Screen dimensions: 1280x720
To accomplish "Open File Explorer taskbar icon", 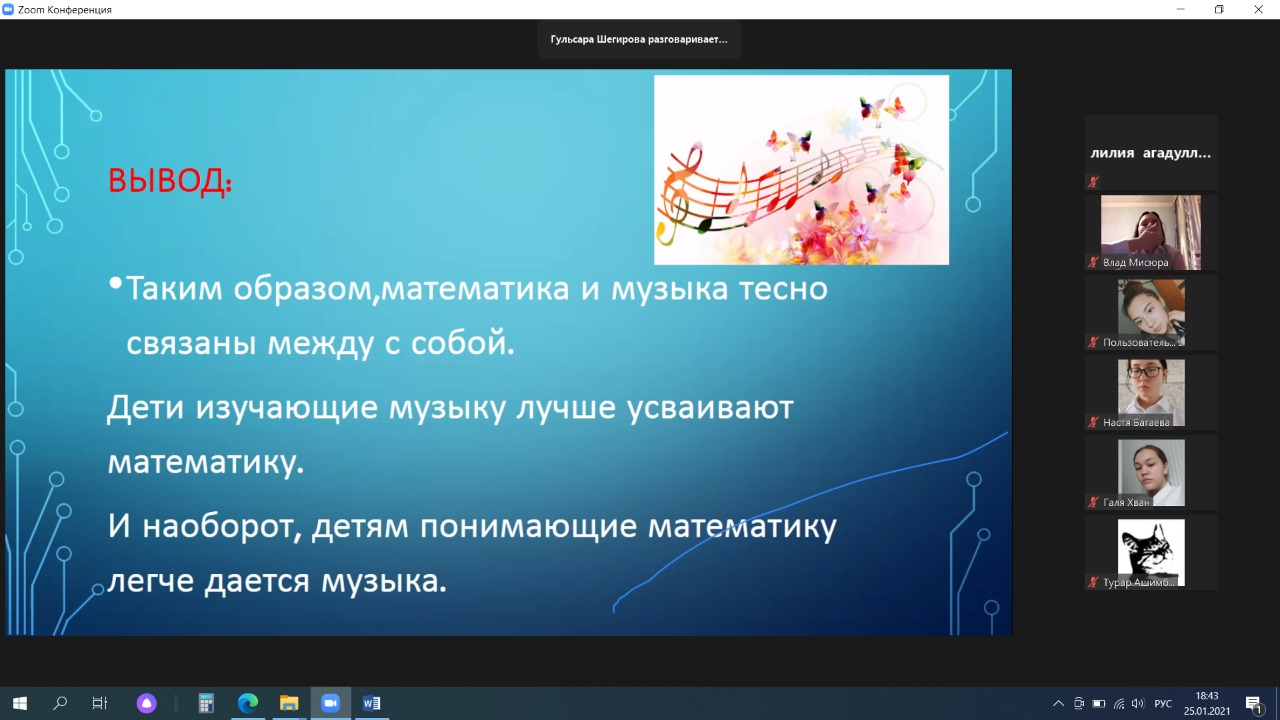I will 289,703.
